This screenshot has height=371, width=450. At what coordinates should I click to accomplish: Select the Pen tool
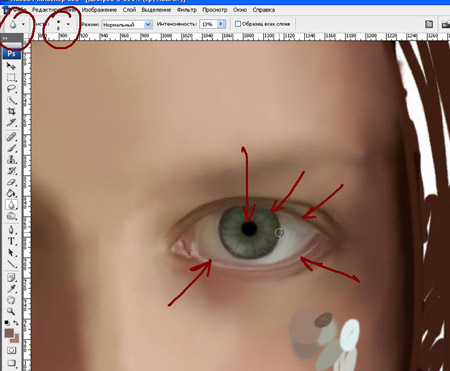[11, 230]
